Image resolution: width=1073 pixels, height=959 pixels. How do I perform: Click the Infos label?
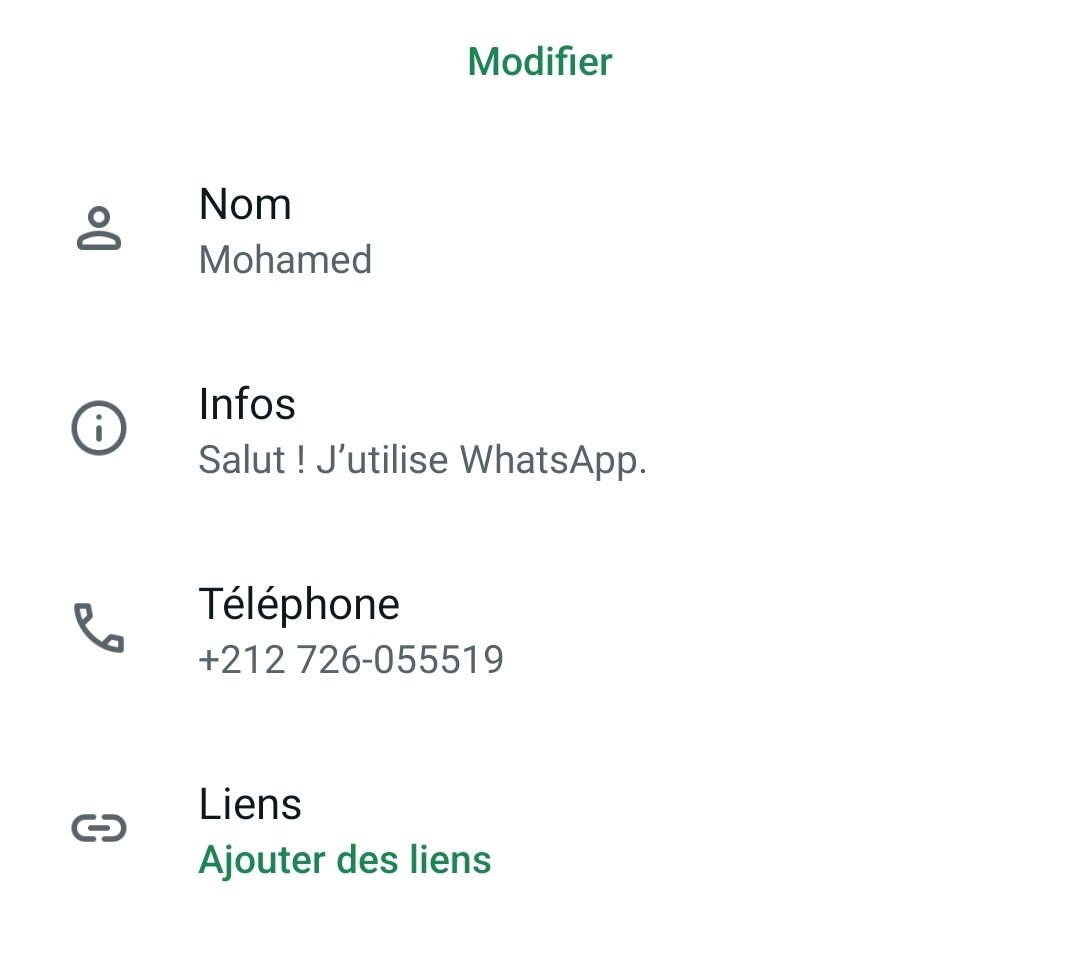click(247, 405)
